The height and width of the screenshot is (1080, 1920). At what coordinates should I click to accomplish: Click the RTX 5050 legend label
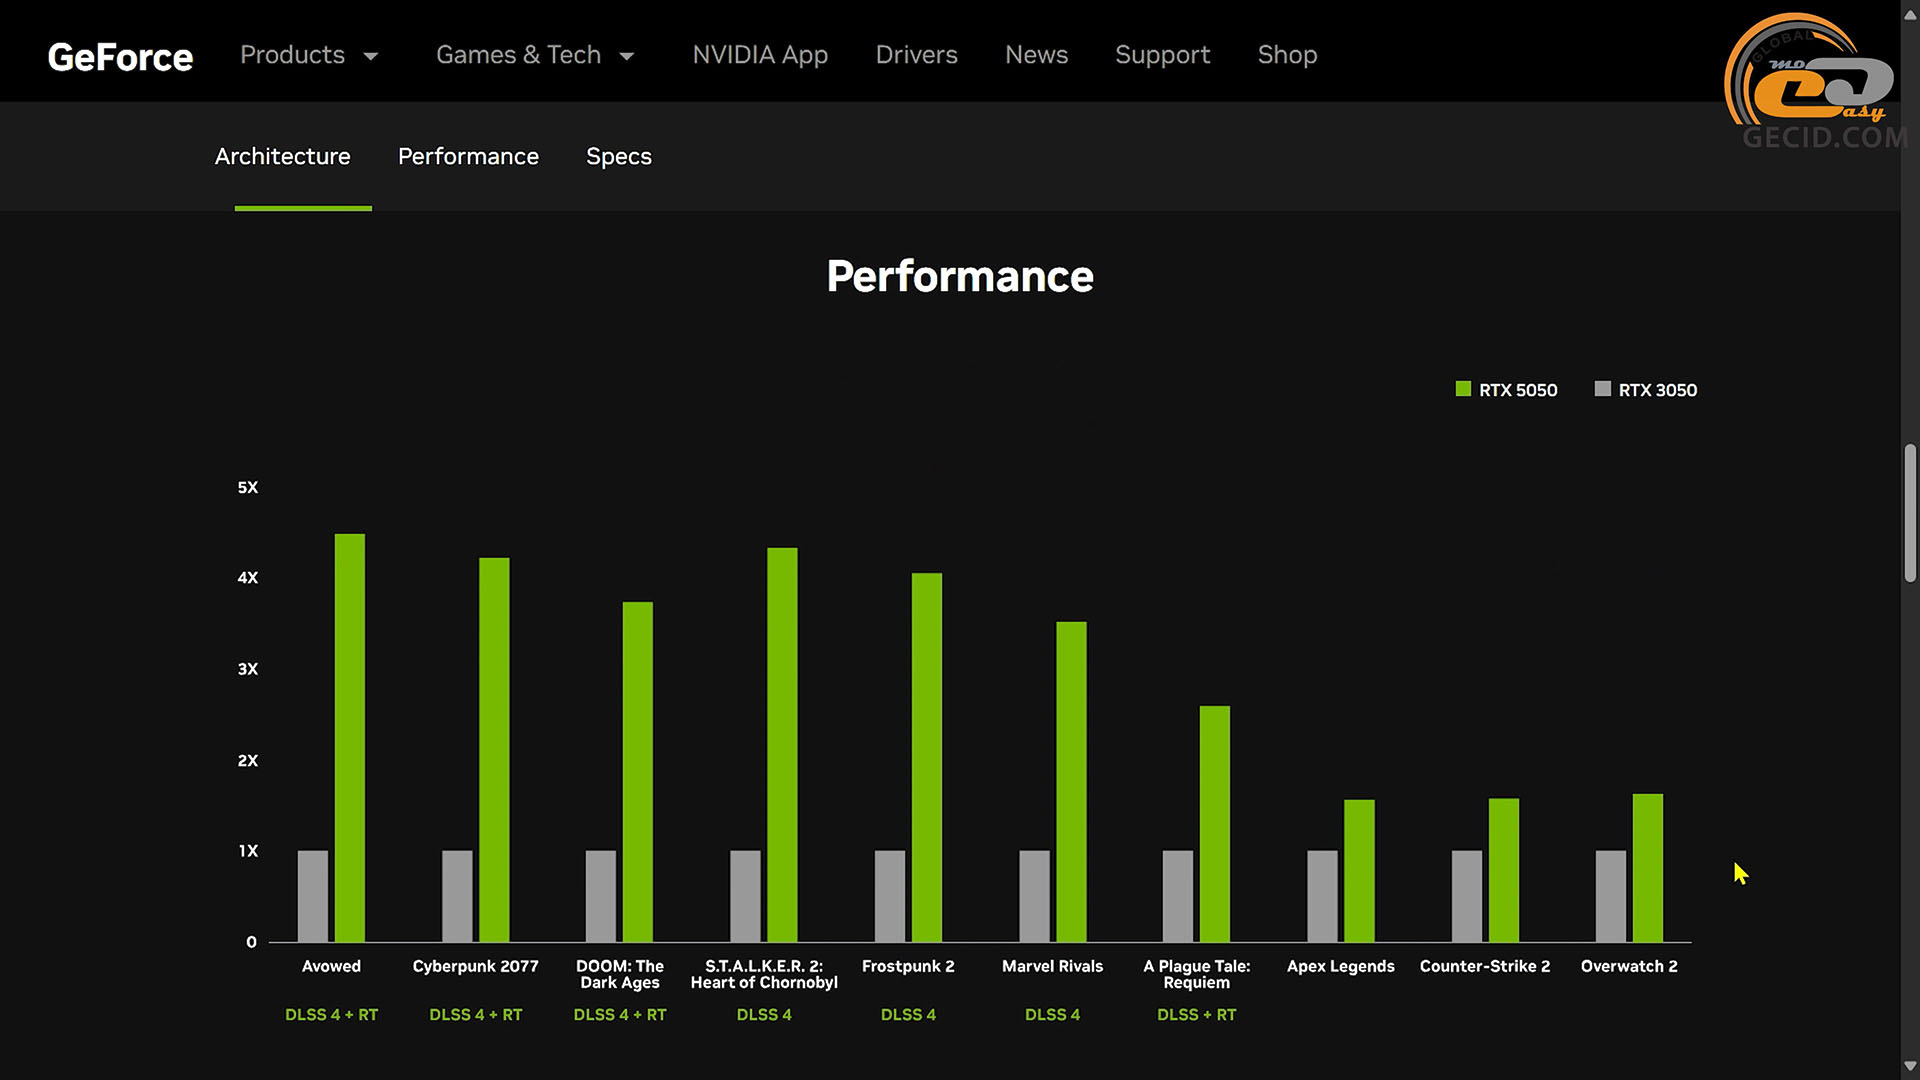[1518, 390]
